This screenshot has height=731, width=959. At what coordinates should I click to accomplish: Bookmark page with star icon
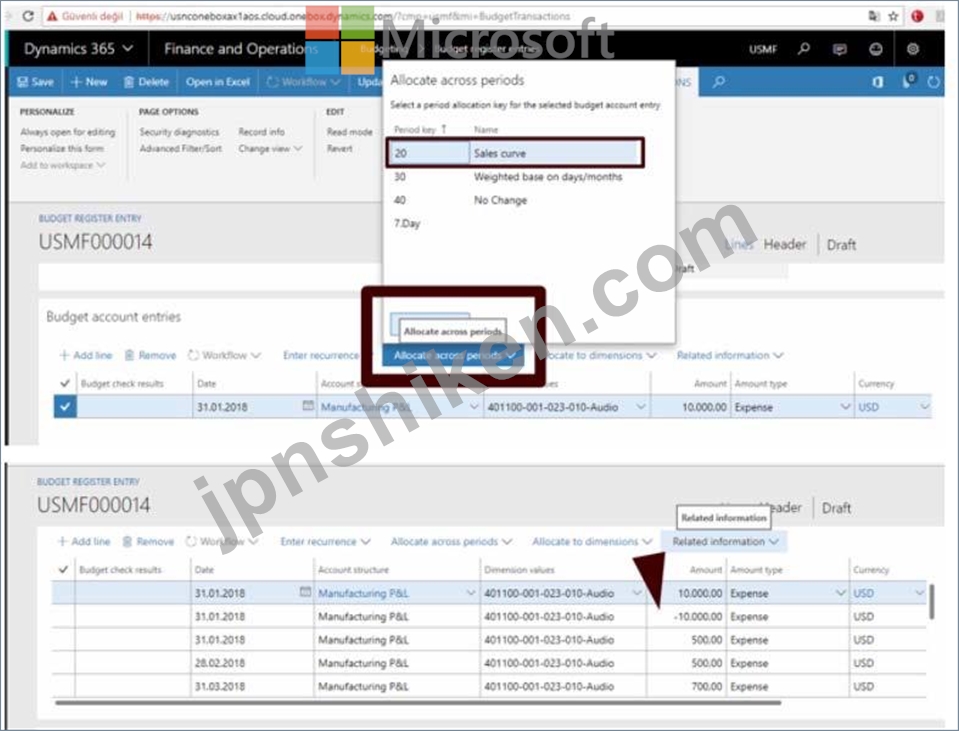[893, 17]
